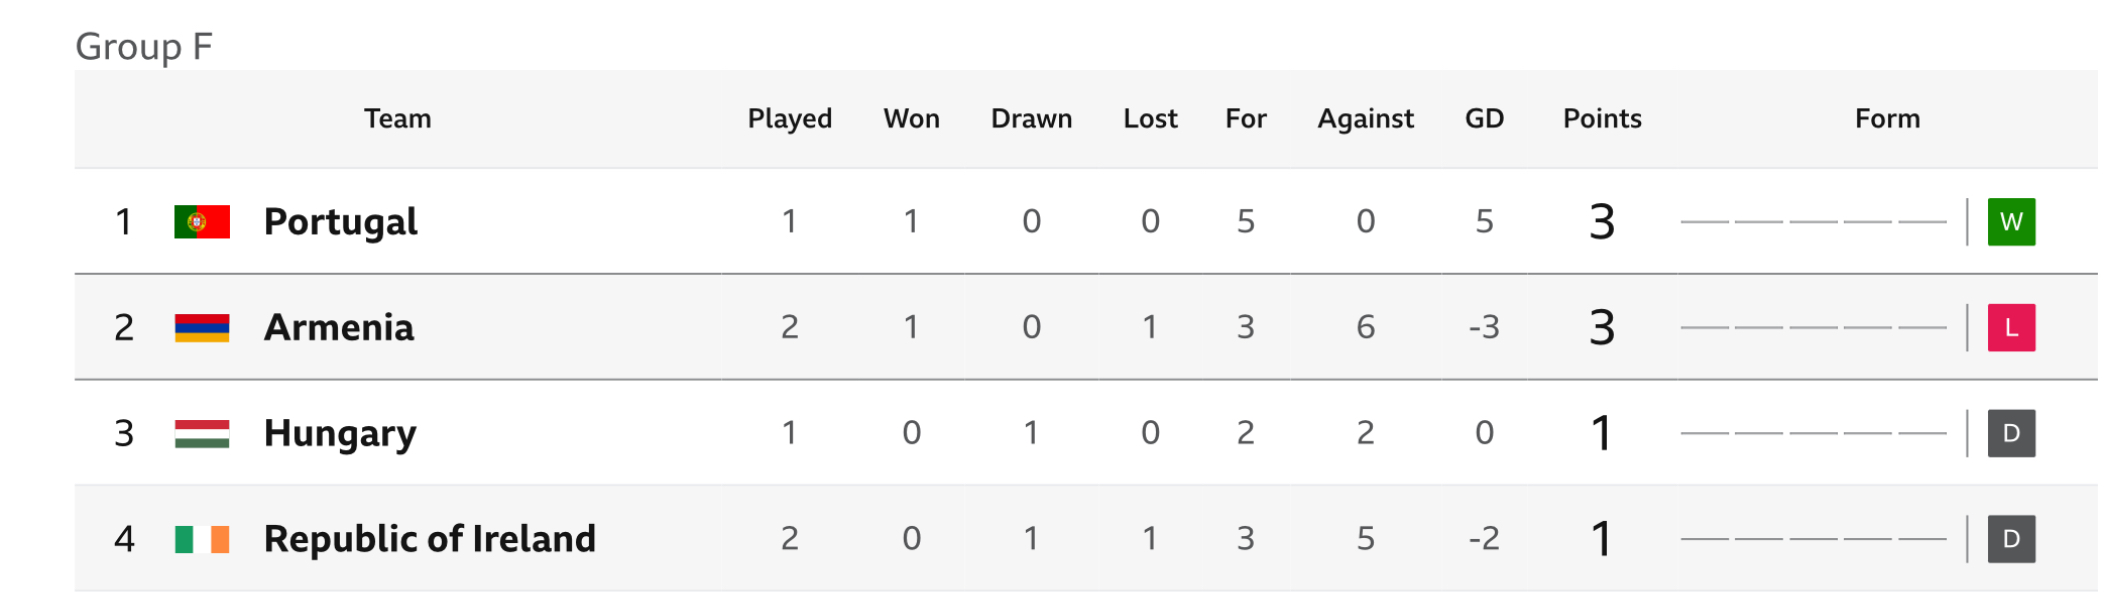The height and width of the screenshot is (605, 2122).
Task: Click the Armenia flag icon
Action: [202, 328]
